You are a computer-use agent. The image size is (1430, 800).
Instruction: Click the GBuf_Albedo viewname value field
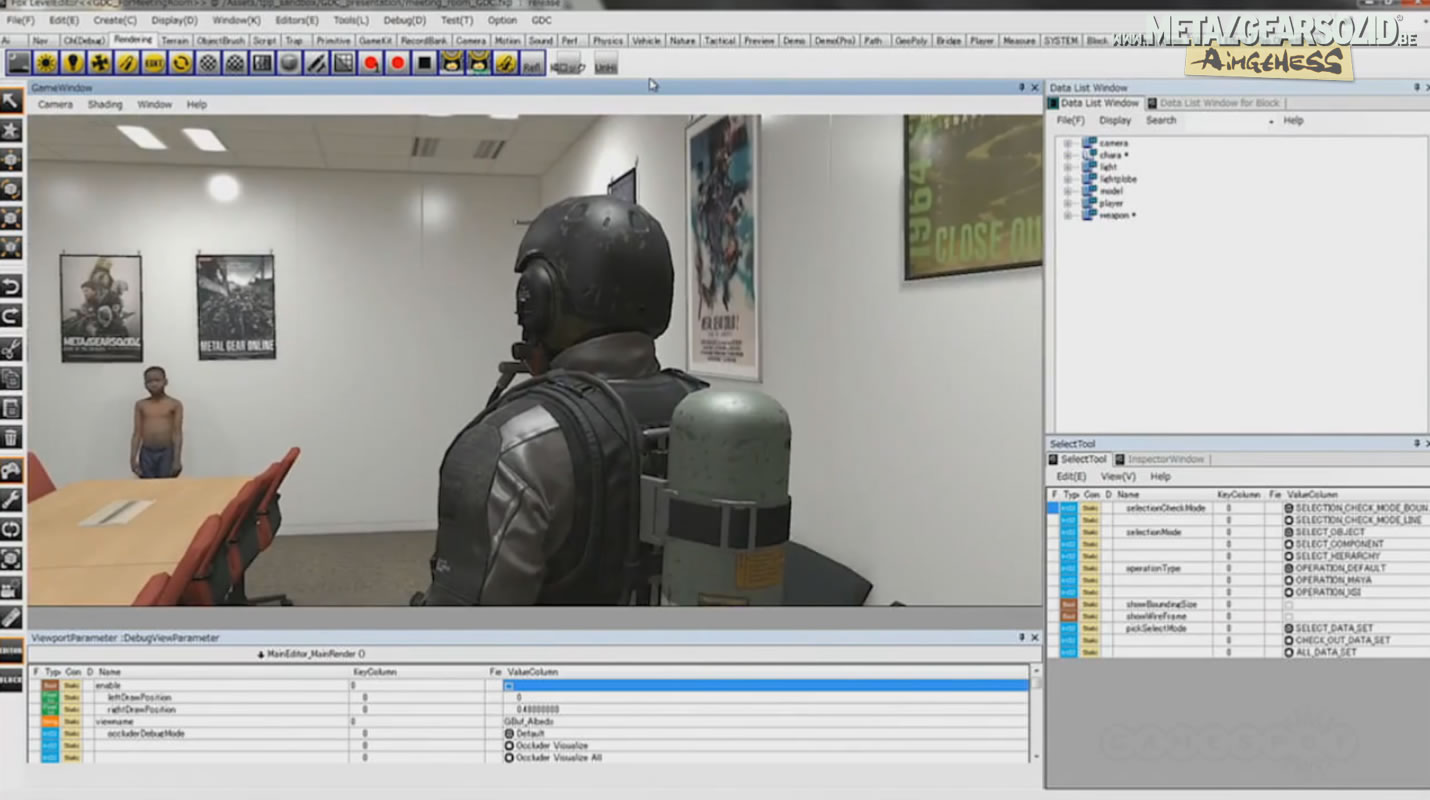[x=765, y=721]
